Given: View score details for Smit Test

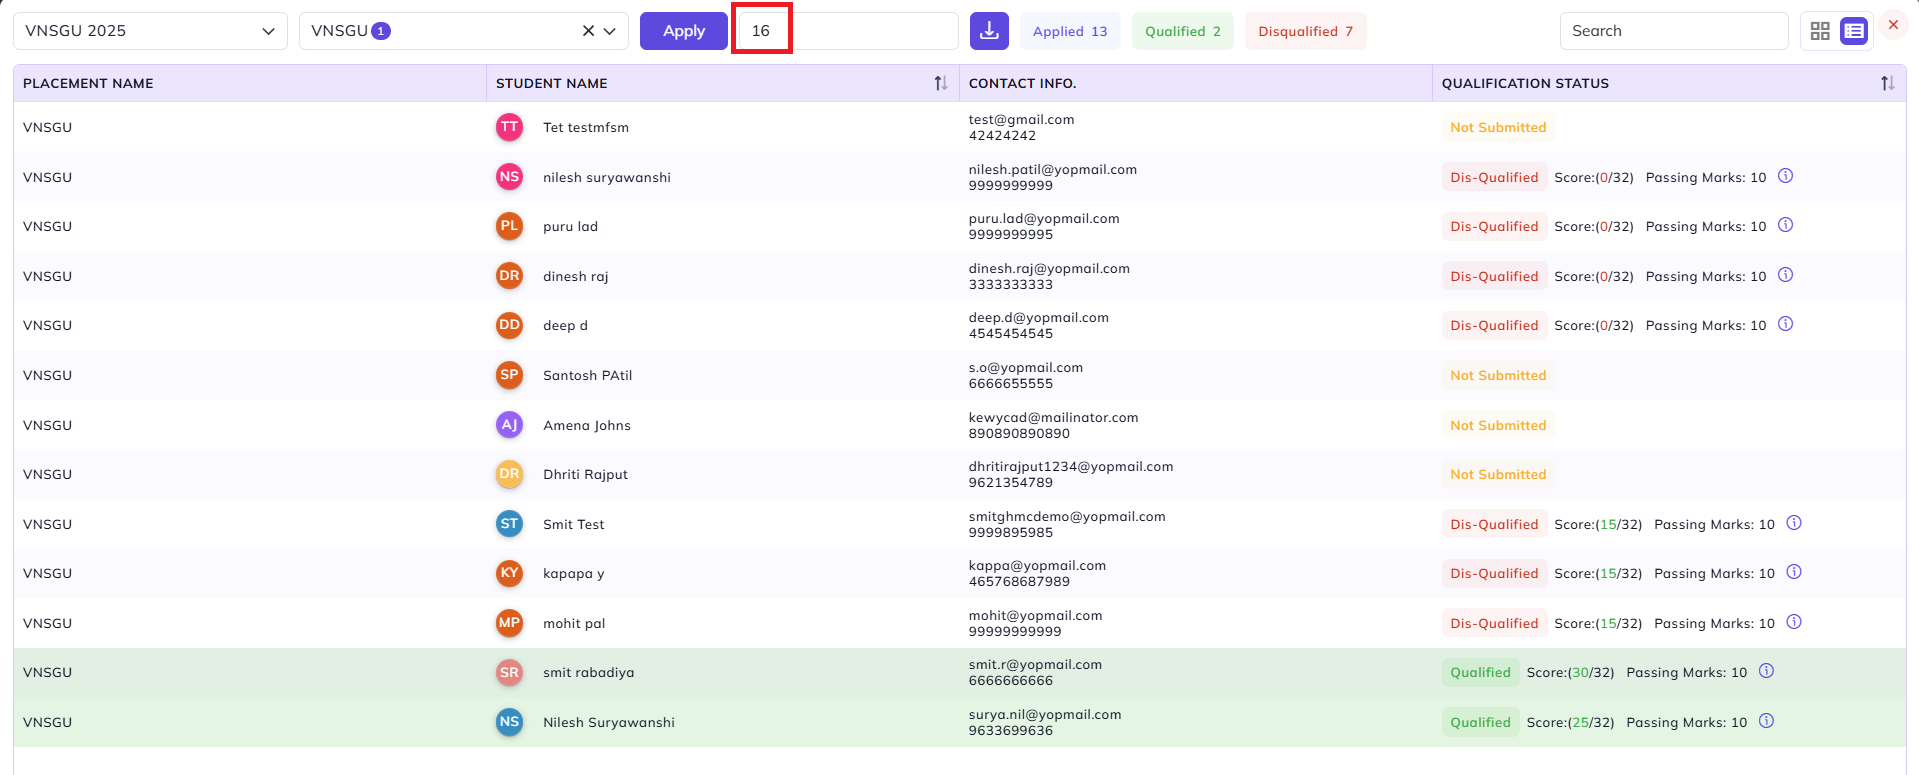Looking at the screenshot, I should pos(1794,523).
